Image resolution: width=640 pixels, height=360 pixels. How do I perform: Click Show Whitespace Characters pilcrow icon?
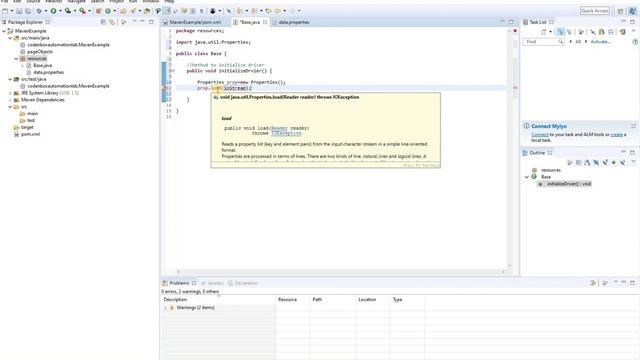tap(201, 11)
